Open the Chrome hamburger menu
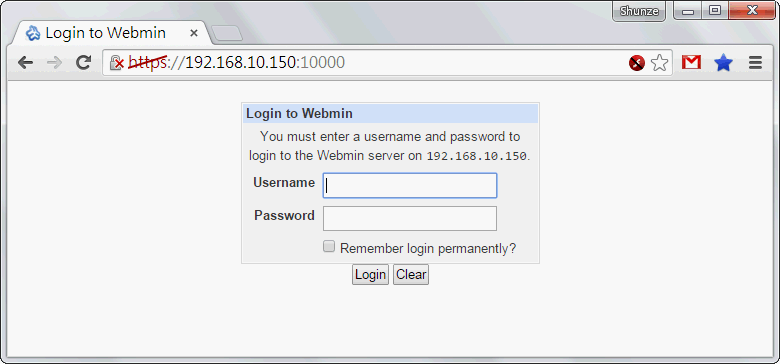The image size is (780, 364). point(755,63)
